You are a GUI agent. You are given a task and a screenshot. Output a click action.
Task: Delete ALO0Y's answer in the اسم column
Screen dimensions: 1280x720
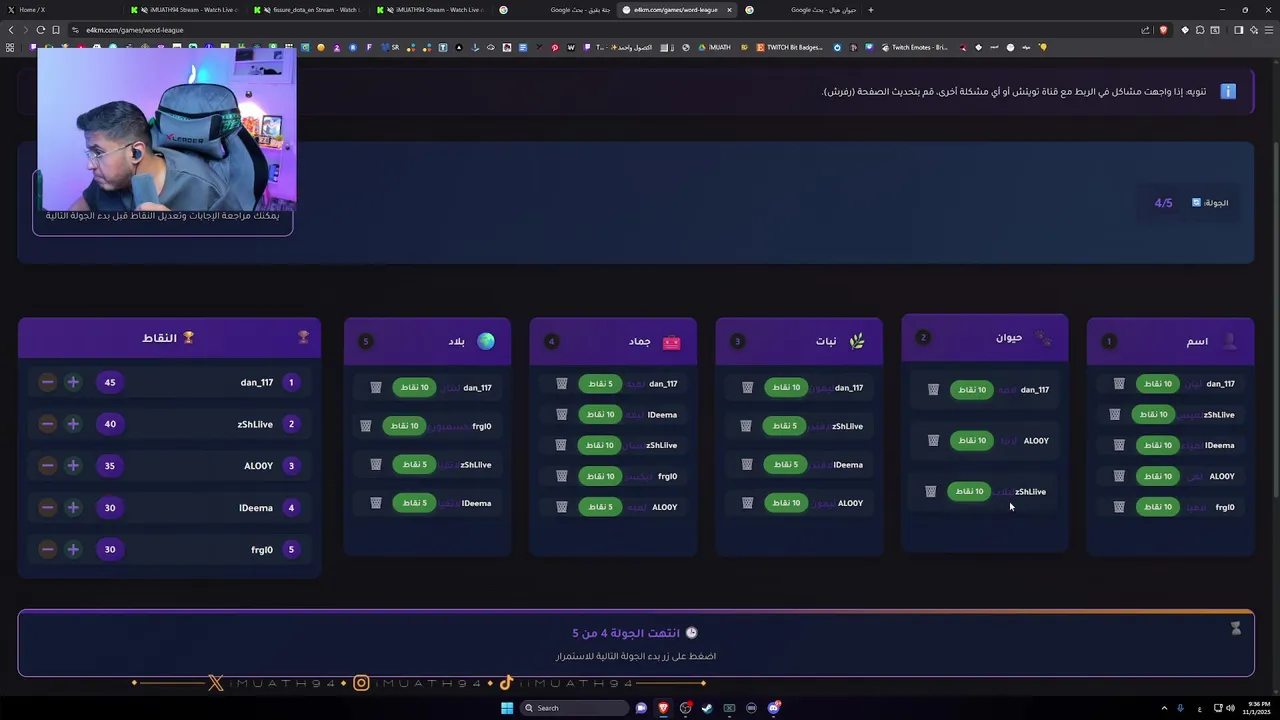1119,476
